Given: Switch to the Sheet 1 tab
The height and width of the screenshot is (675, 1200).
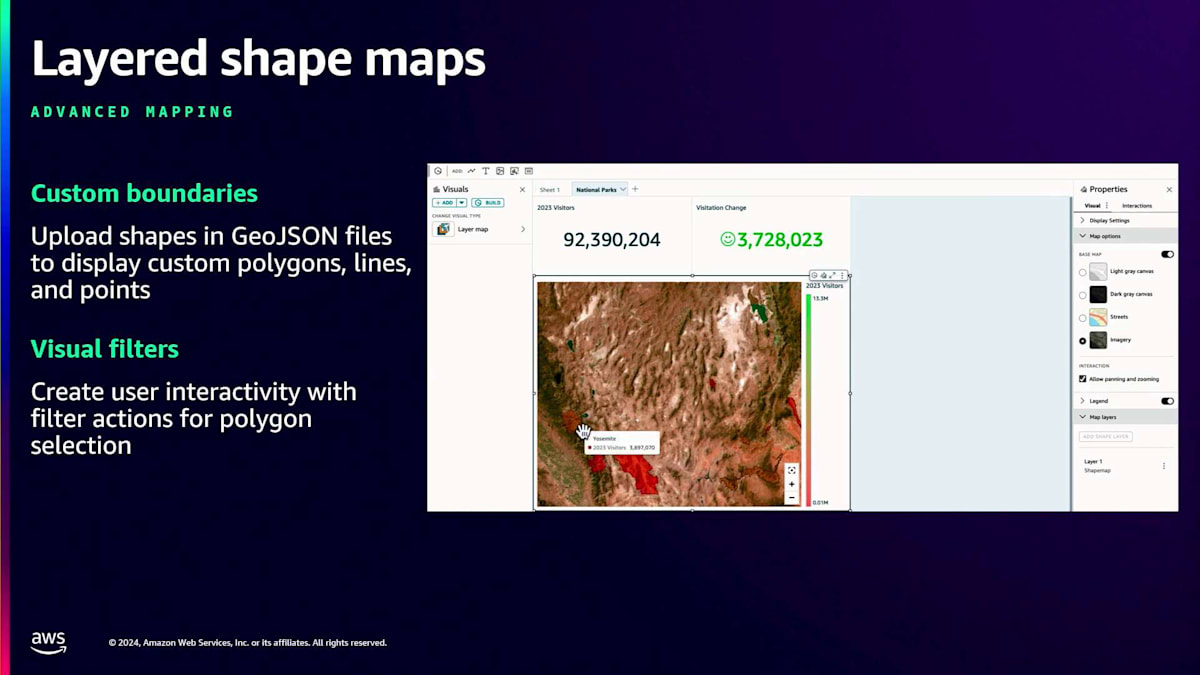Looking at the screenshot, I should click(x=550, y=189).
